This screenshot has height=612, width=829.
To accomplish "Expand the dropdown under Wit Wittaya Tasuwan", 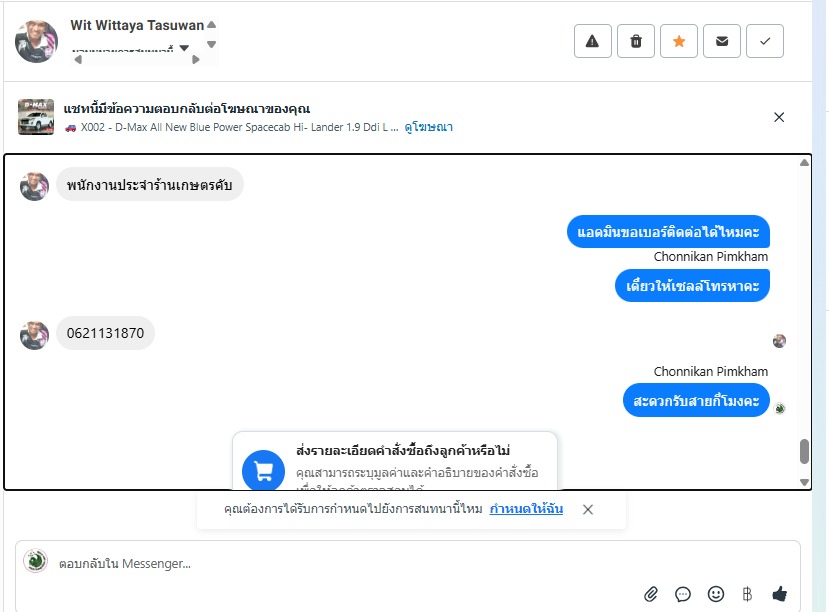I will click(x=184, y=48).
